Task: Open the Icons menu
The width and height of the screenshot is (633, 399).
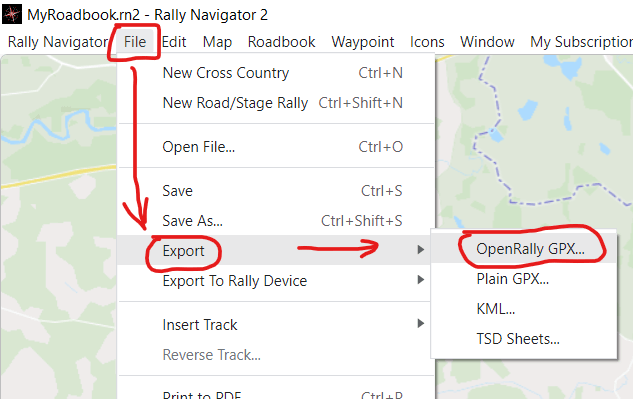Action: click(x=427, y=42)
